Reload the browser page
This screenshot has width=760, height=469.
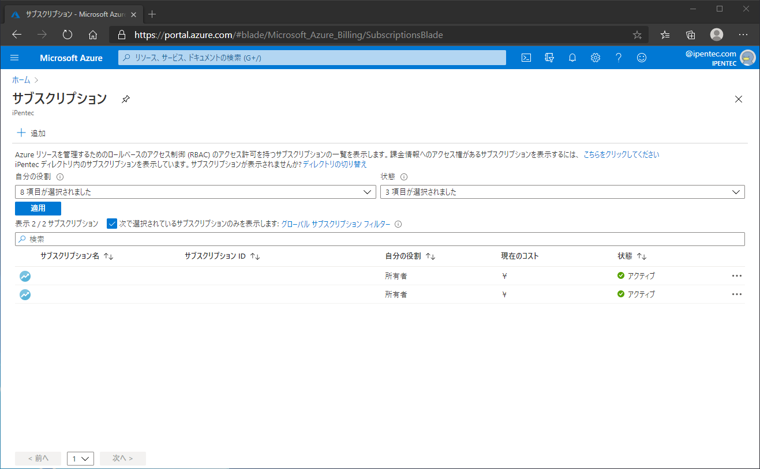67,34
